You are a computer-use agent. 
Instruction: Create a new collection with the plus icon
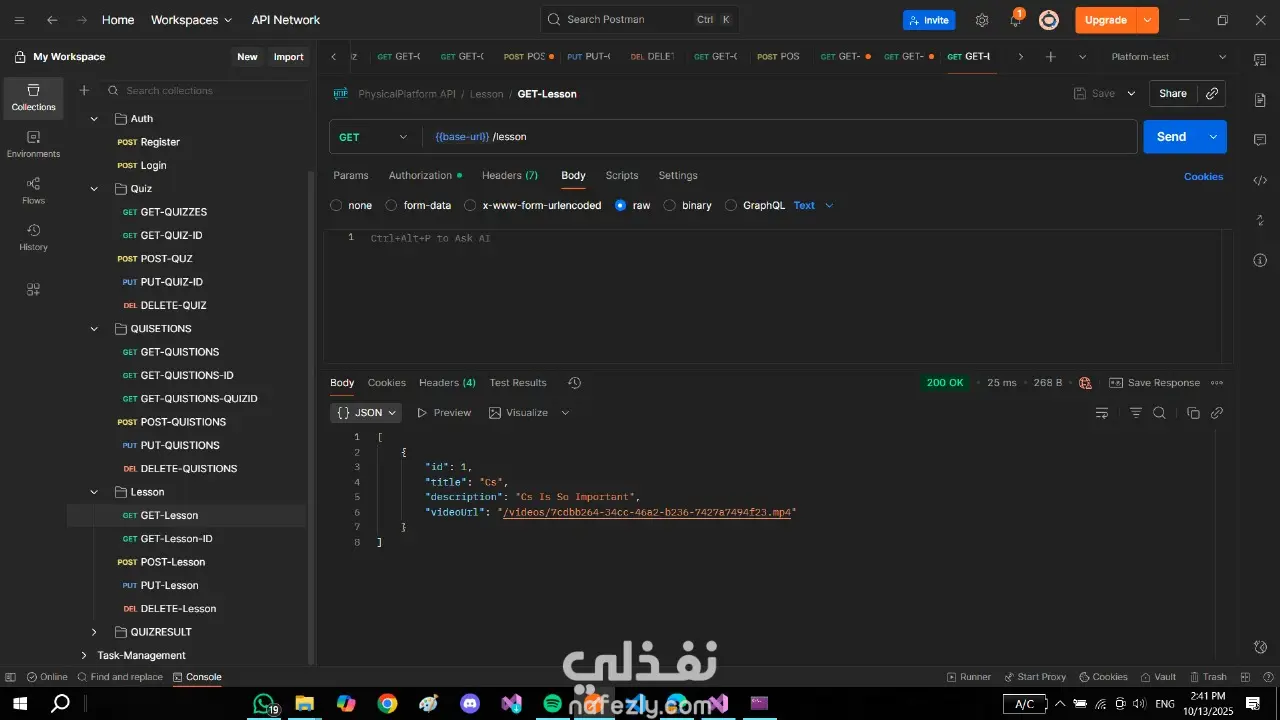point(84,90)
